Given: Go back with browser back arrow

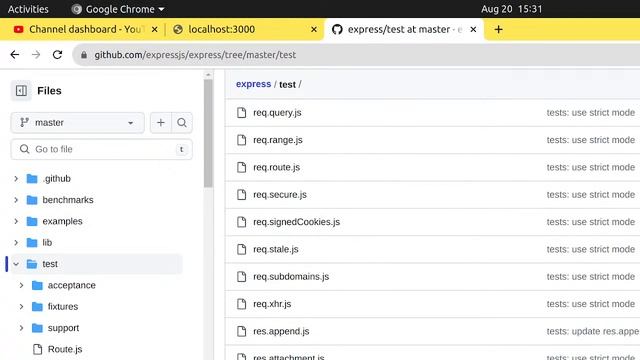Looking at the screenshot, I should click(15, 55).
